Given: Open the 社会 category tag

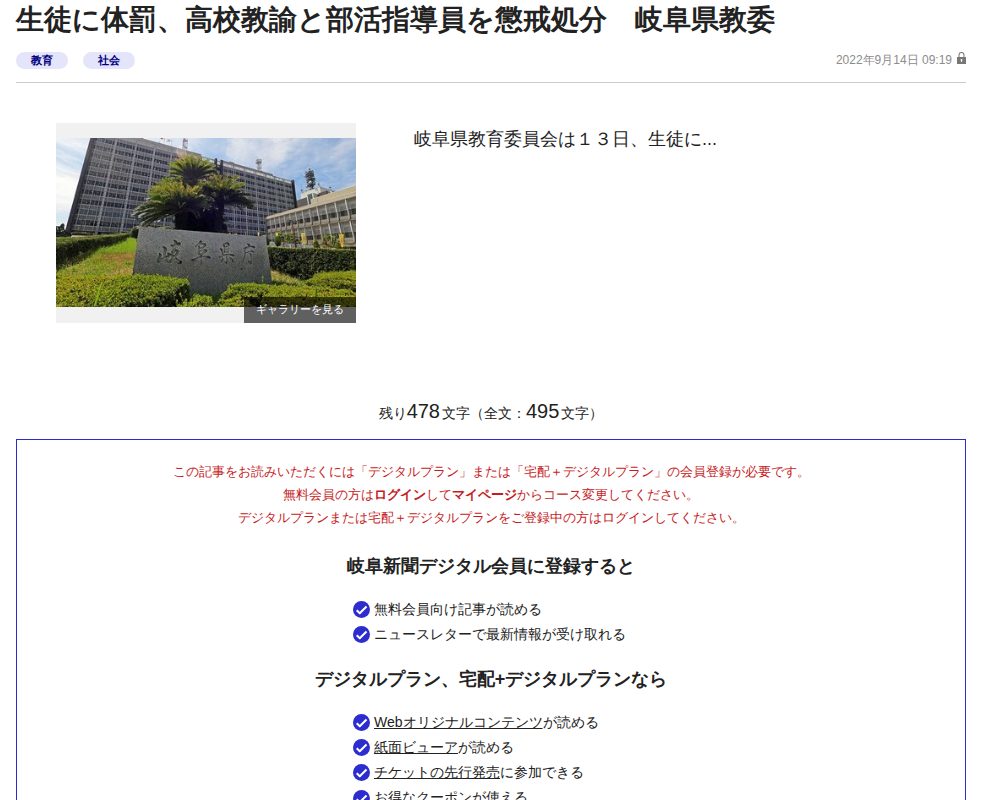Looking at the screenshot, I should click(x=108, y=60).
